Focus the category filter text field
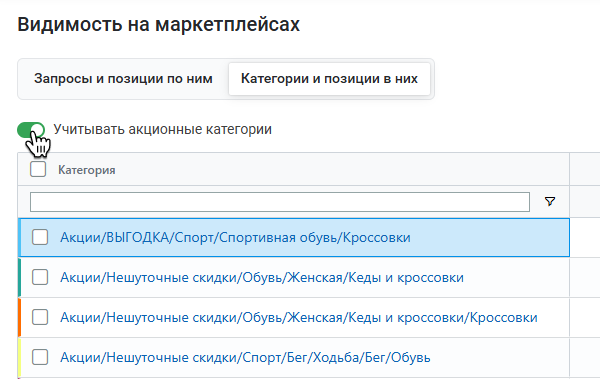 (x=280, y=202)
